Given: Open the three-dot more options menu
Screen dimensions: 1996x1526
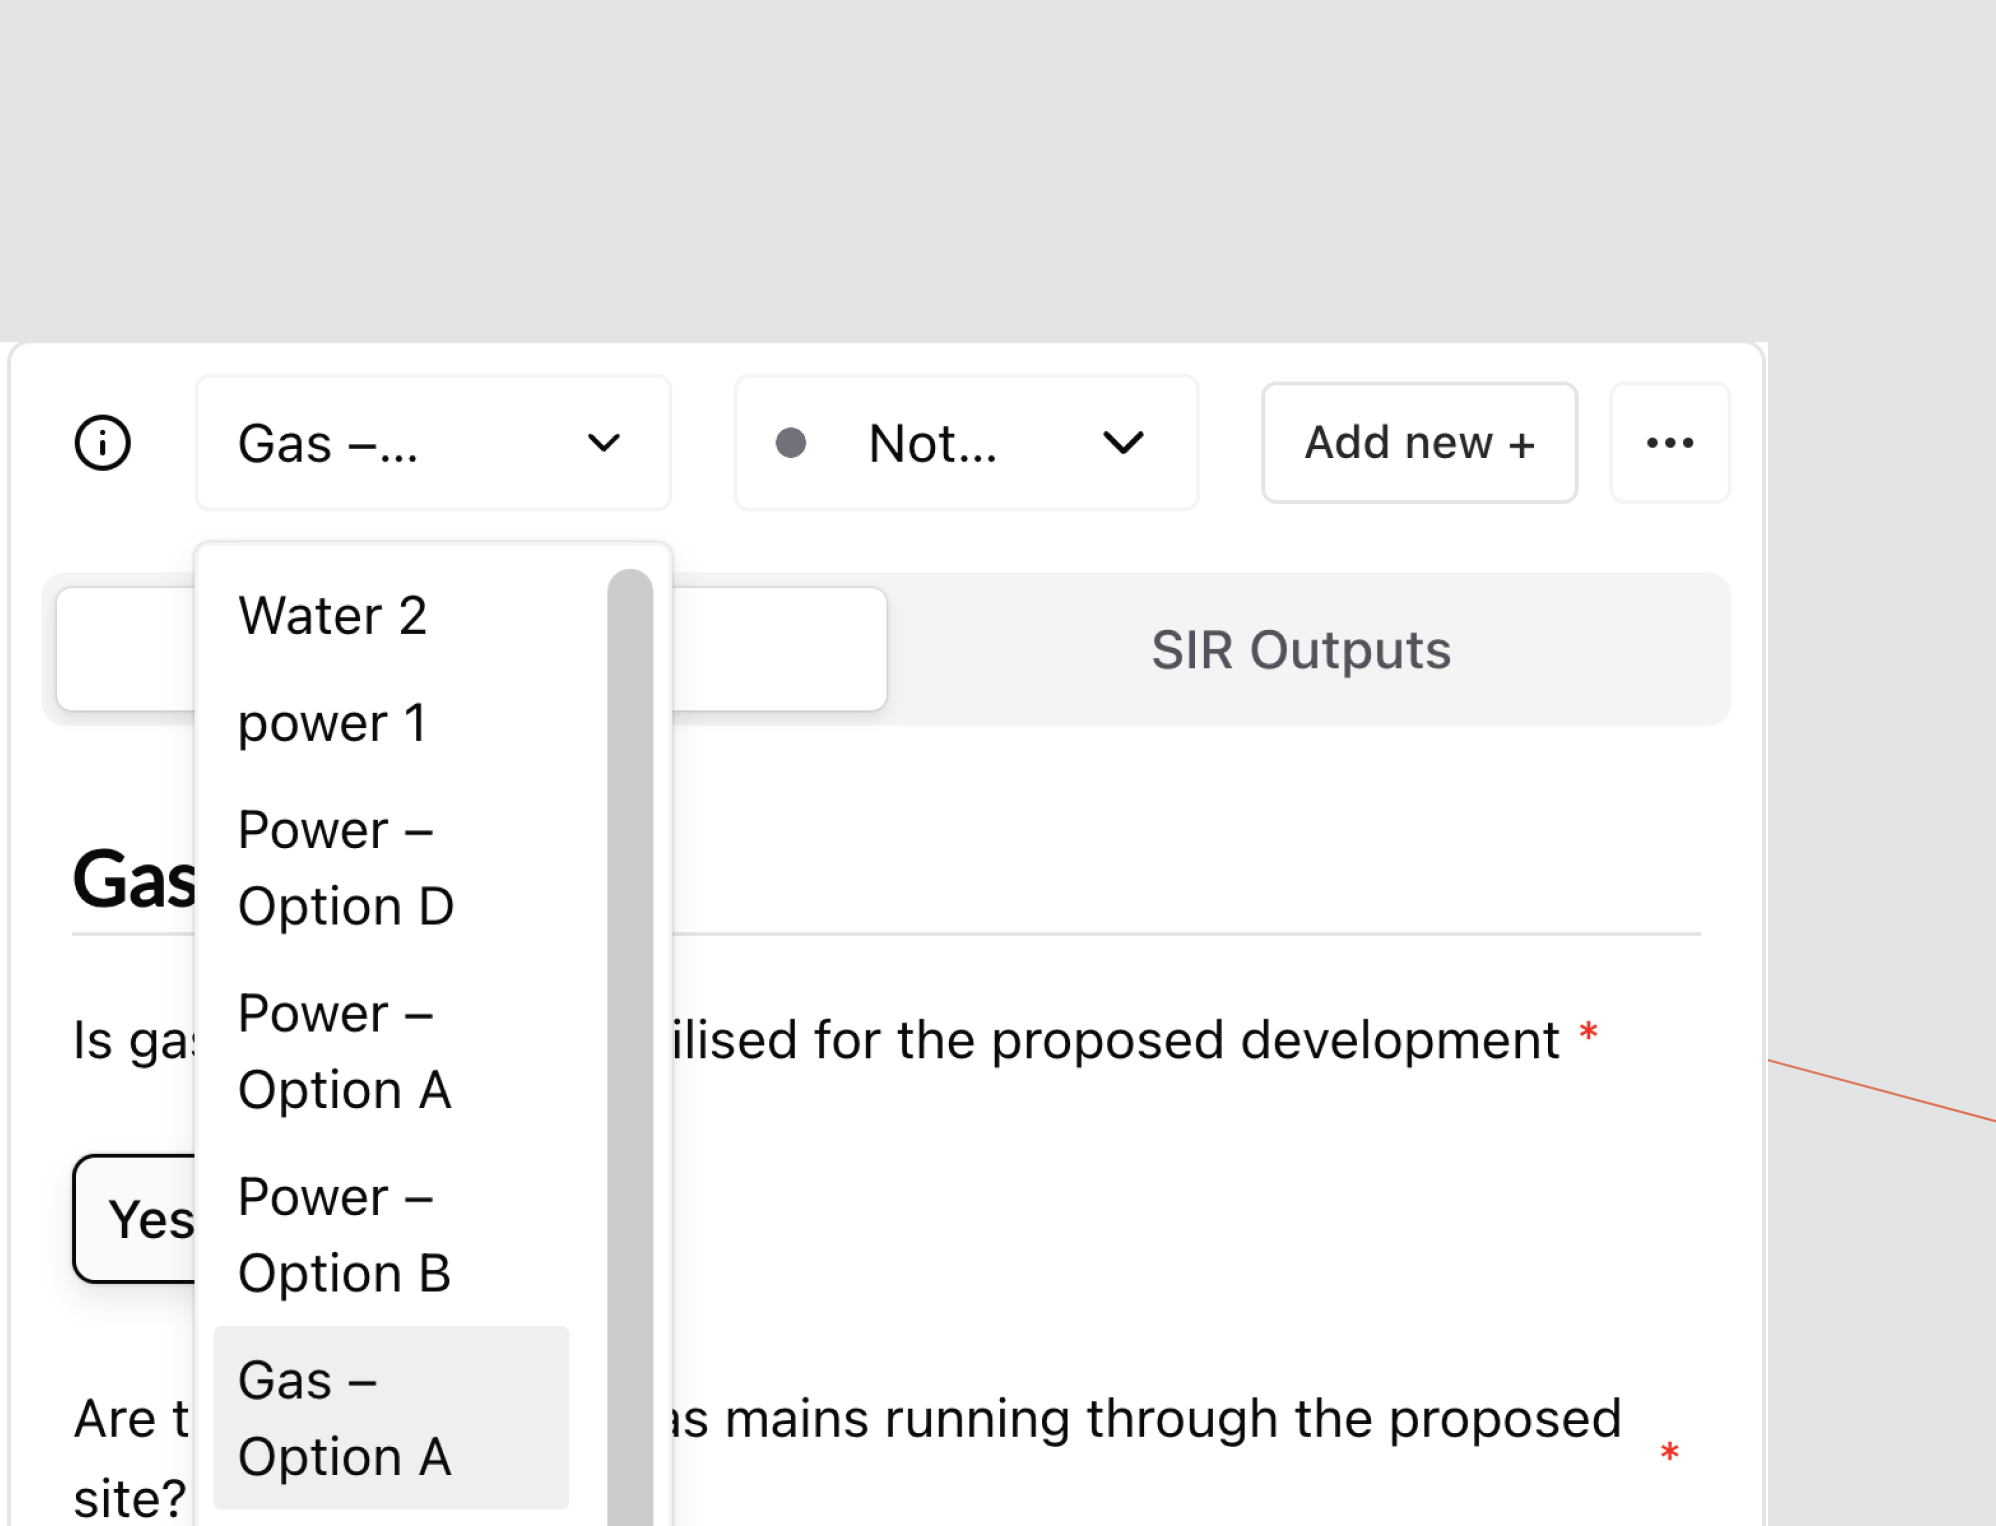Looking at the screenshot, I should [1669, 443].
